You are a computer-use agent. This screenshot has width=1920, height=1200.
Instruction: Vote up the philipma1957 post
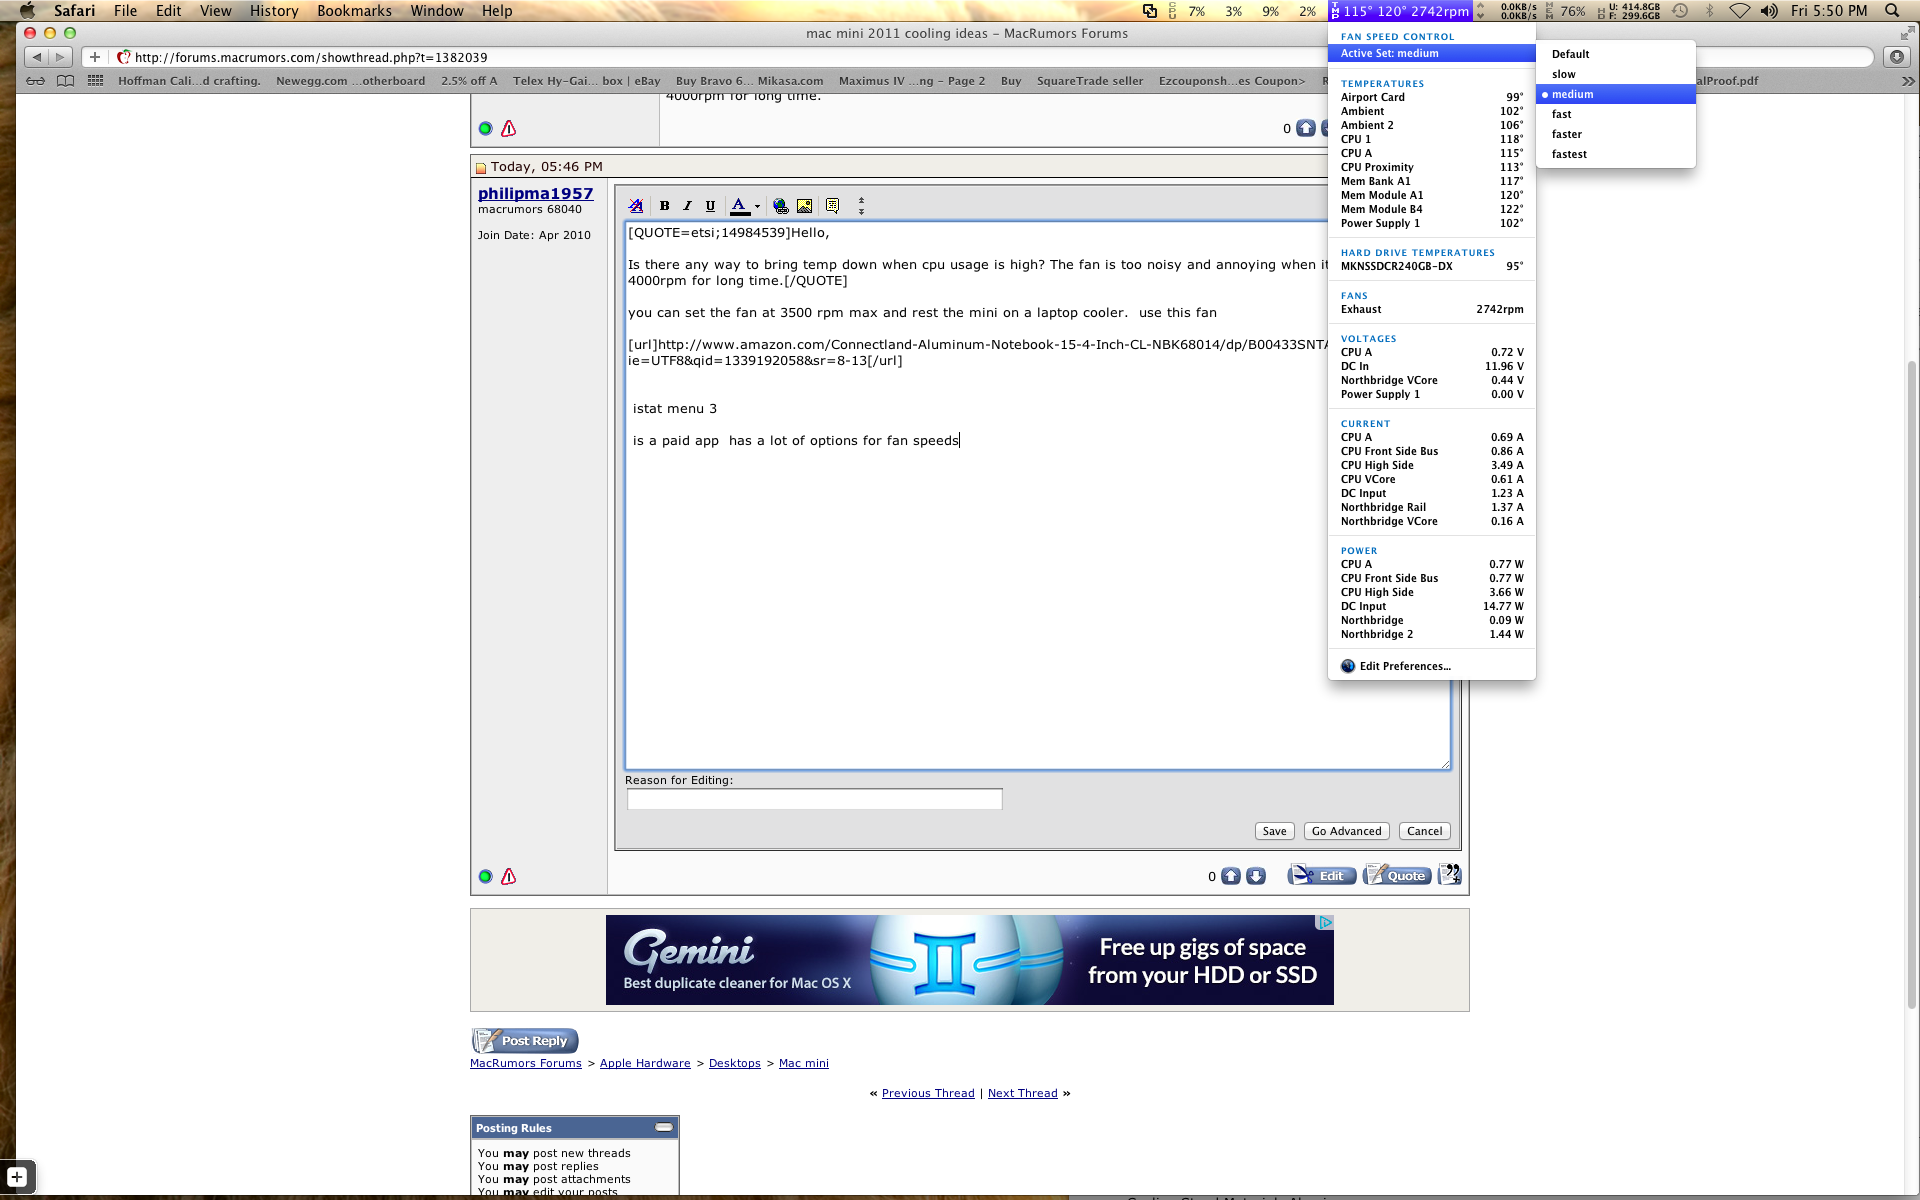pyautogui.click(x=1231, y=876)
